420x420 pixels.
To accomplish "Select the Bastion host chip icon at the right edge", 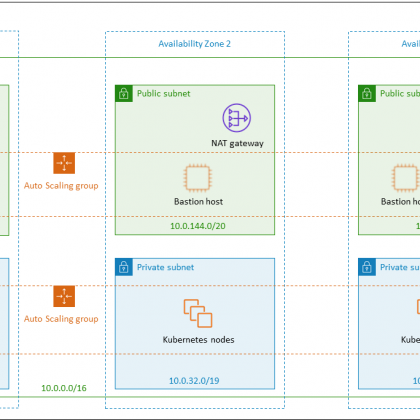I will tap(406, 178).
